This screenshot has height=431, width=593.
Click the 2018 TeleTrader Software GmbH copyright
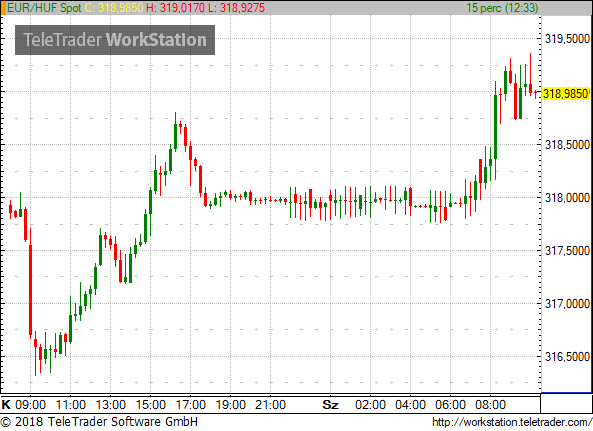(x=99, y=422)
